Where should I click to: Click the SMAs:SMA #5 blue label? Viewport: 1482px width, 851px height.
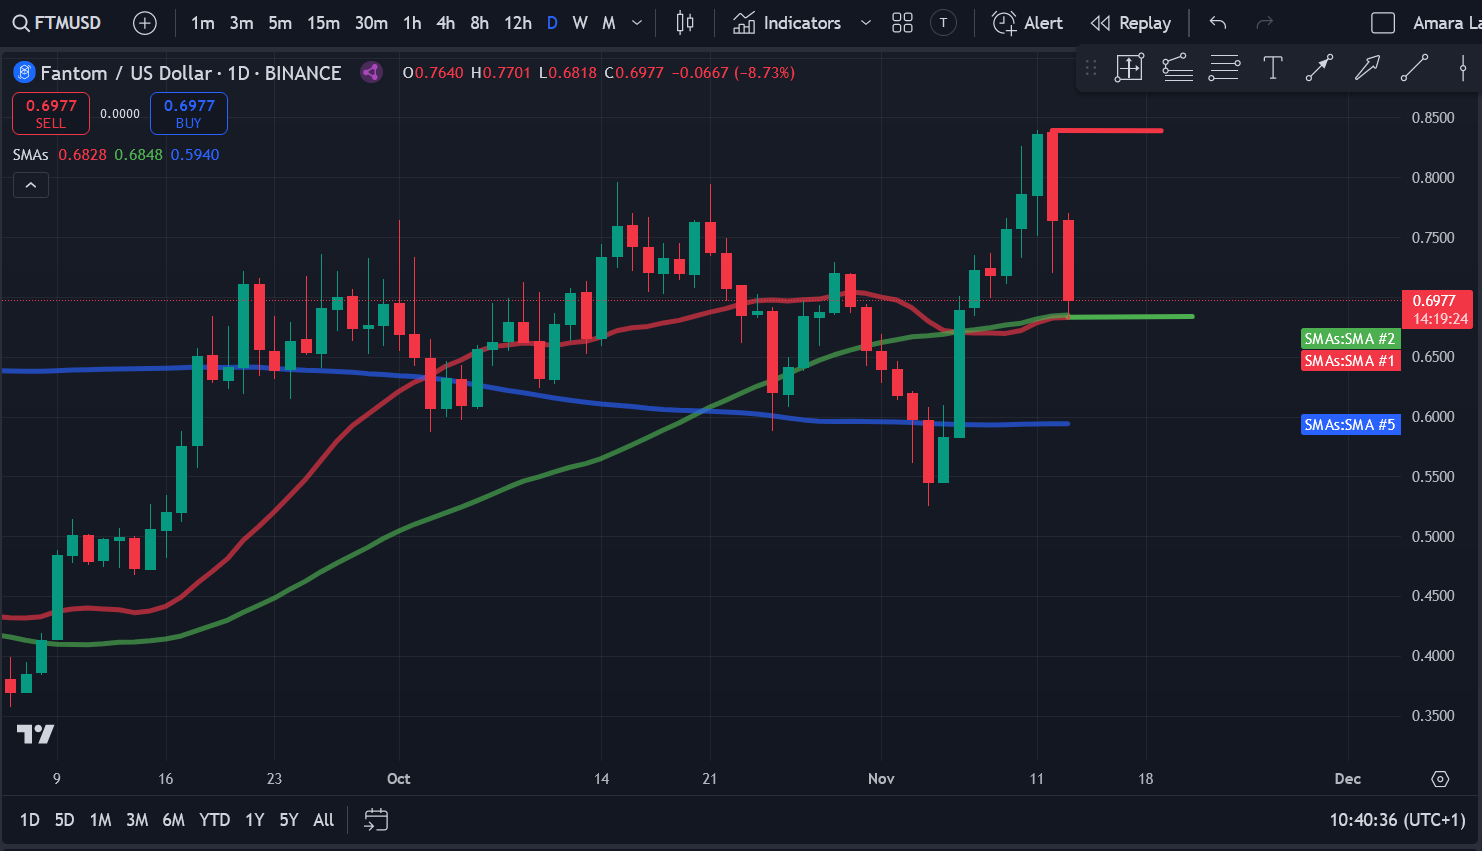click(x=1350, y=425)
